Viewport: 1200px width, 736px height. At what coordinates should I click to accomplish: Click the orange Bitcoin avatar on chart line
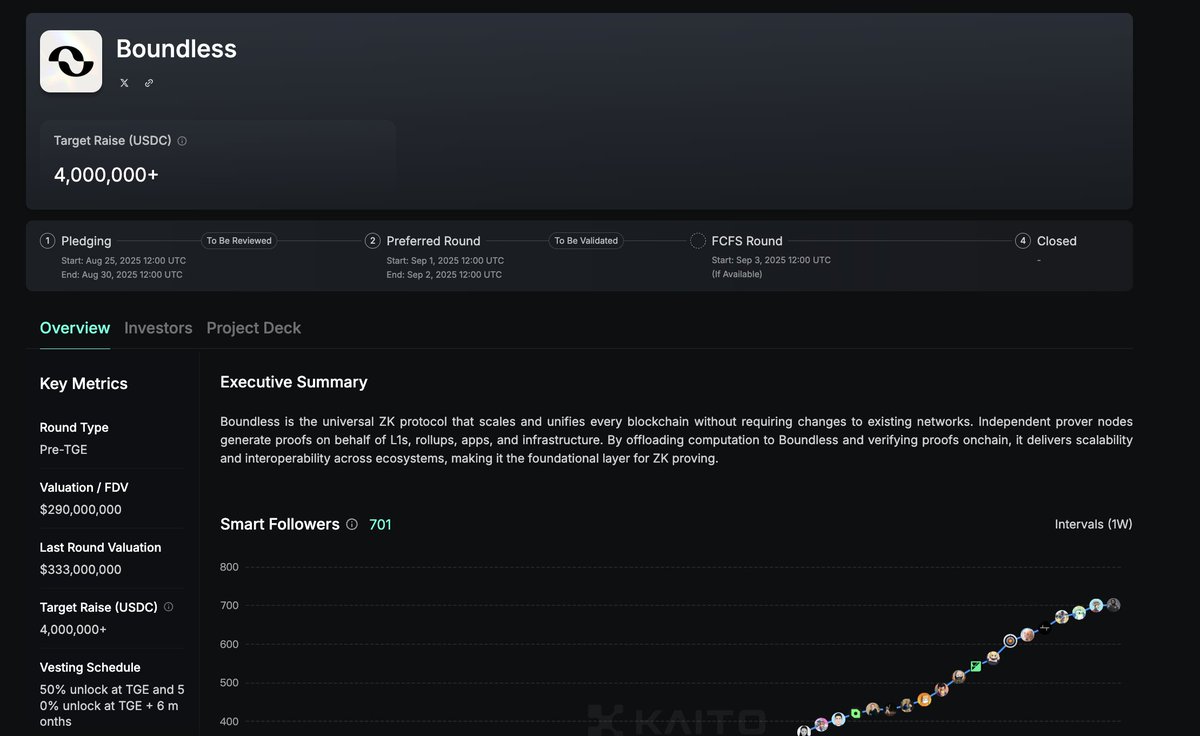click(924, 700)
